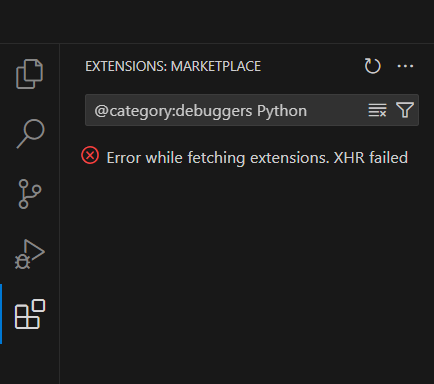Click the @category:debuggers text in search
This screenshot has height=384, width=434.
pyautogui.click(x=173, y=111)
